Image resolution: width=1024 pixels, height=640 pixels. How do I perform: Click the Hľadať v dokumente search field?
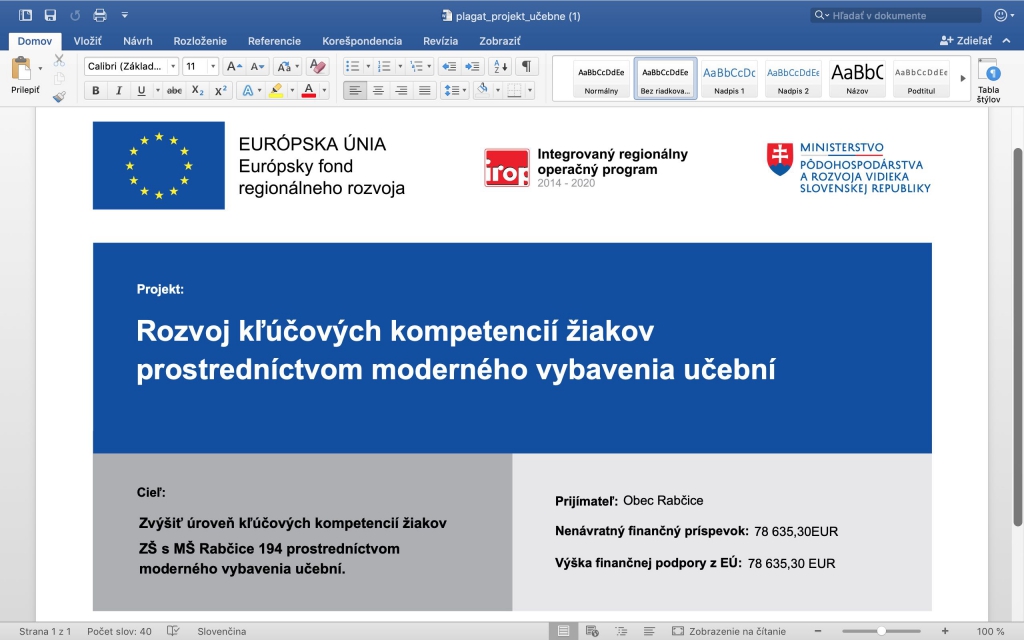tap(896, 15)
